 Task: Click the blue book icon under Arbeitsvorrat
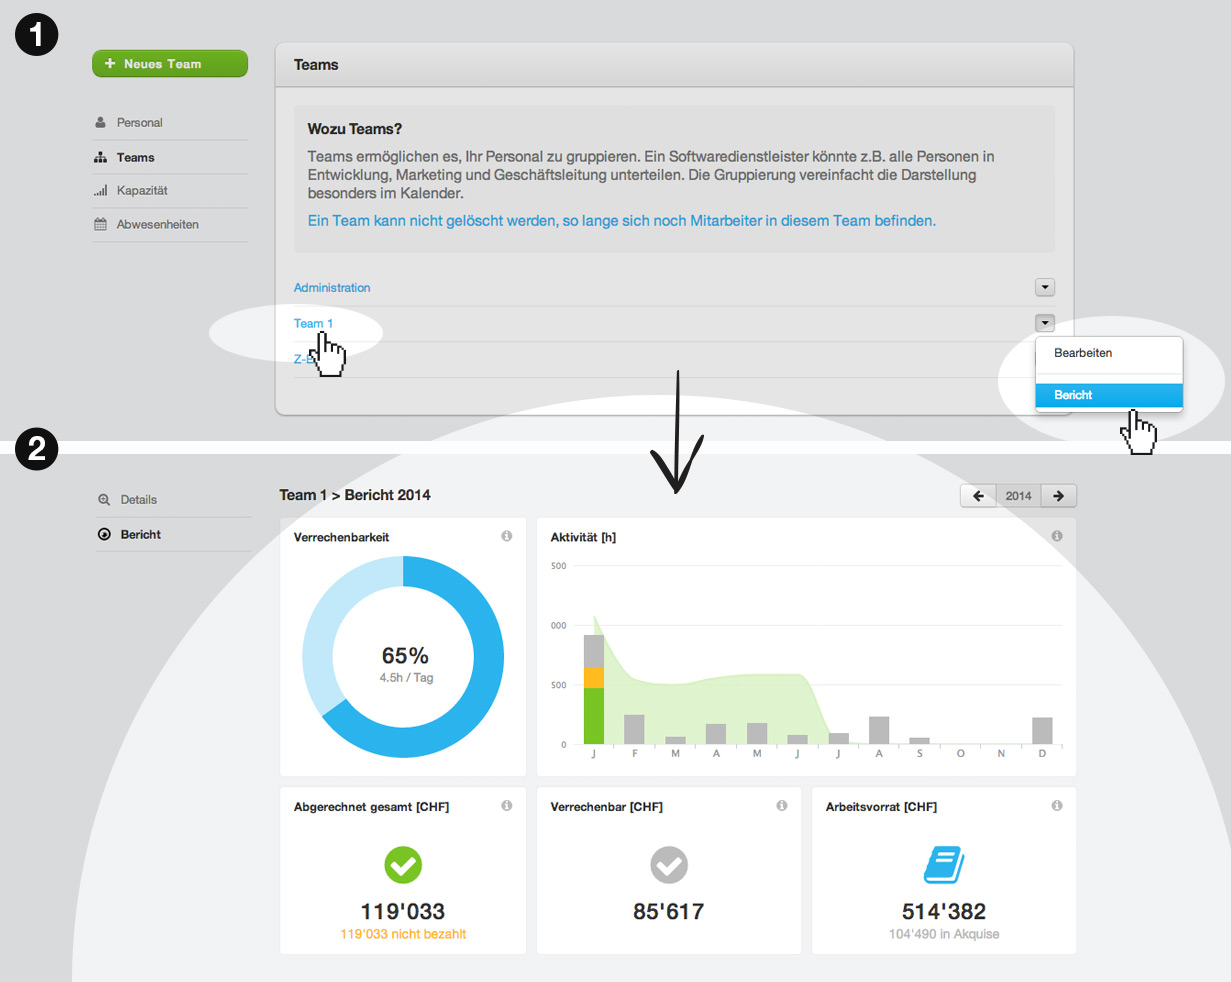point(944,865)
